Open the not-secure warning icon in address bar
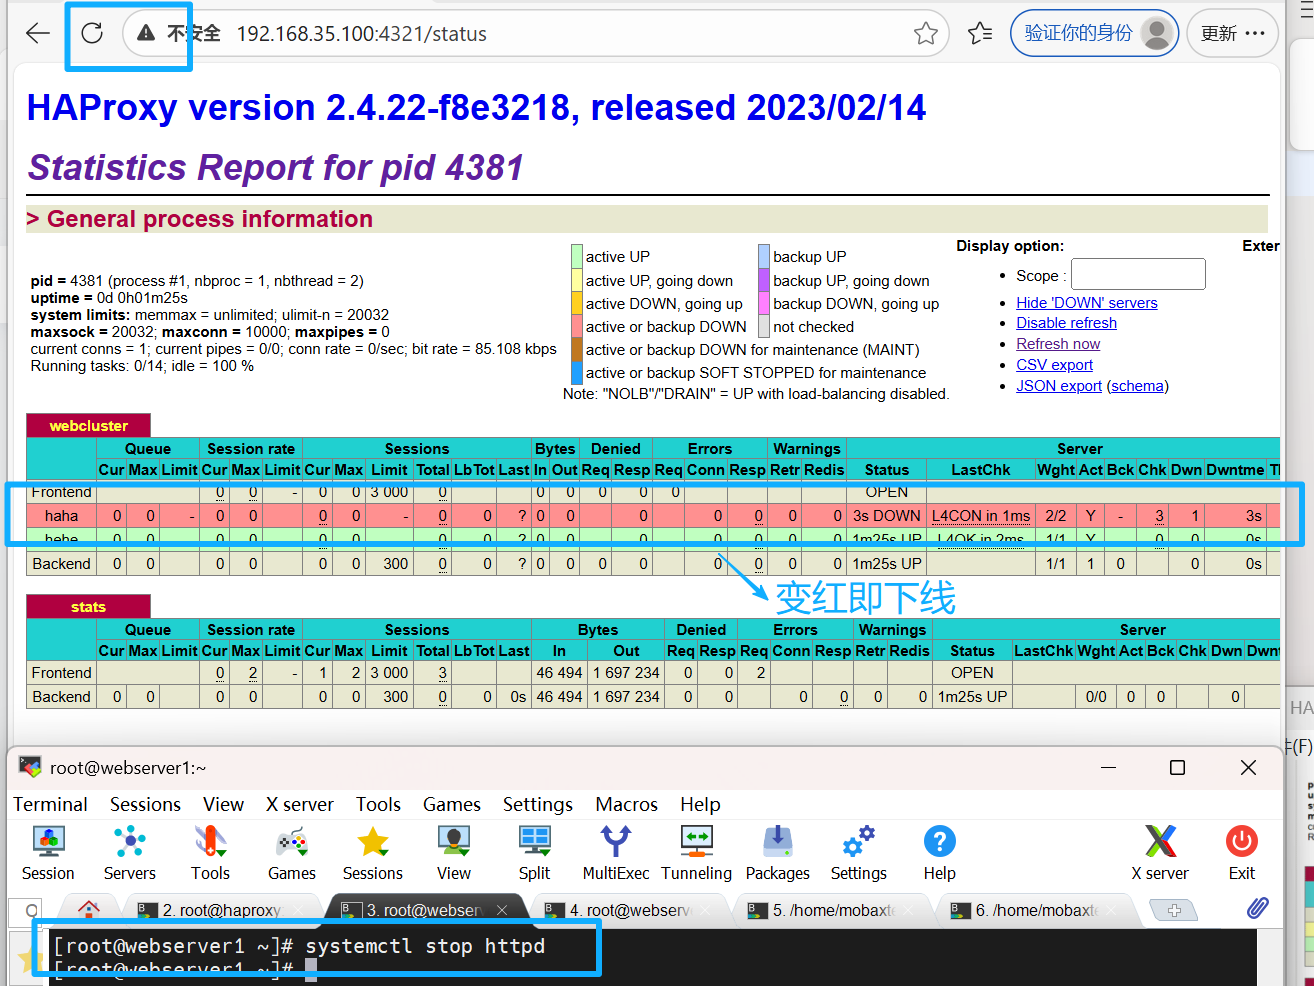1314x986 pixels. point(146,33)
